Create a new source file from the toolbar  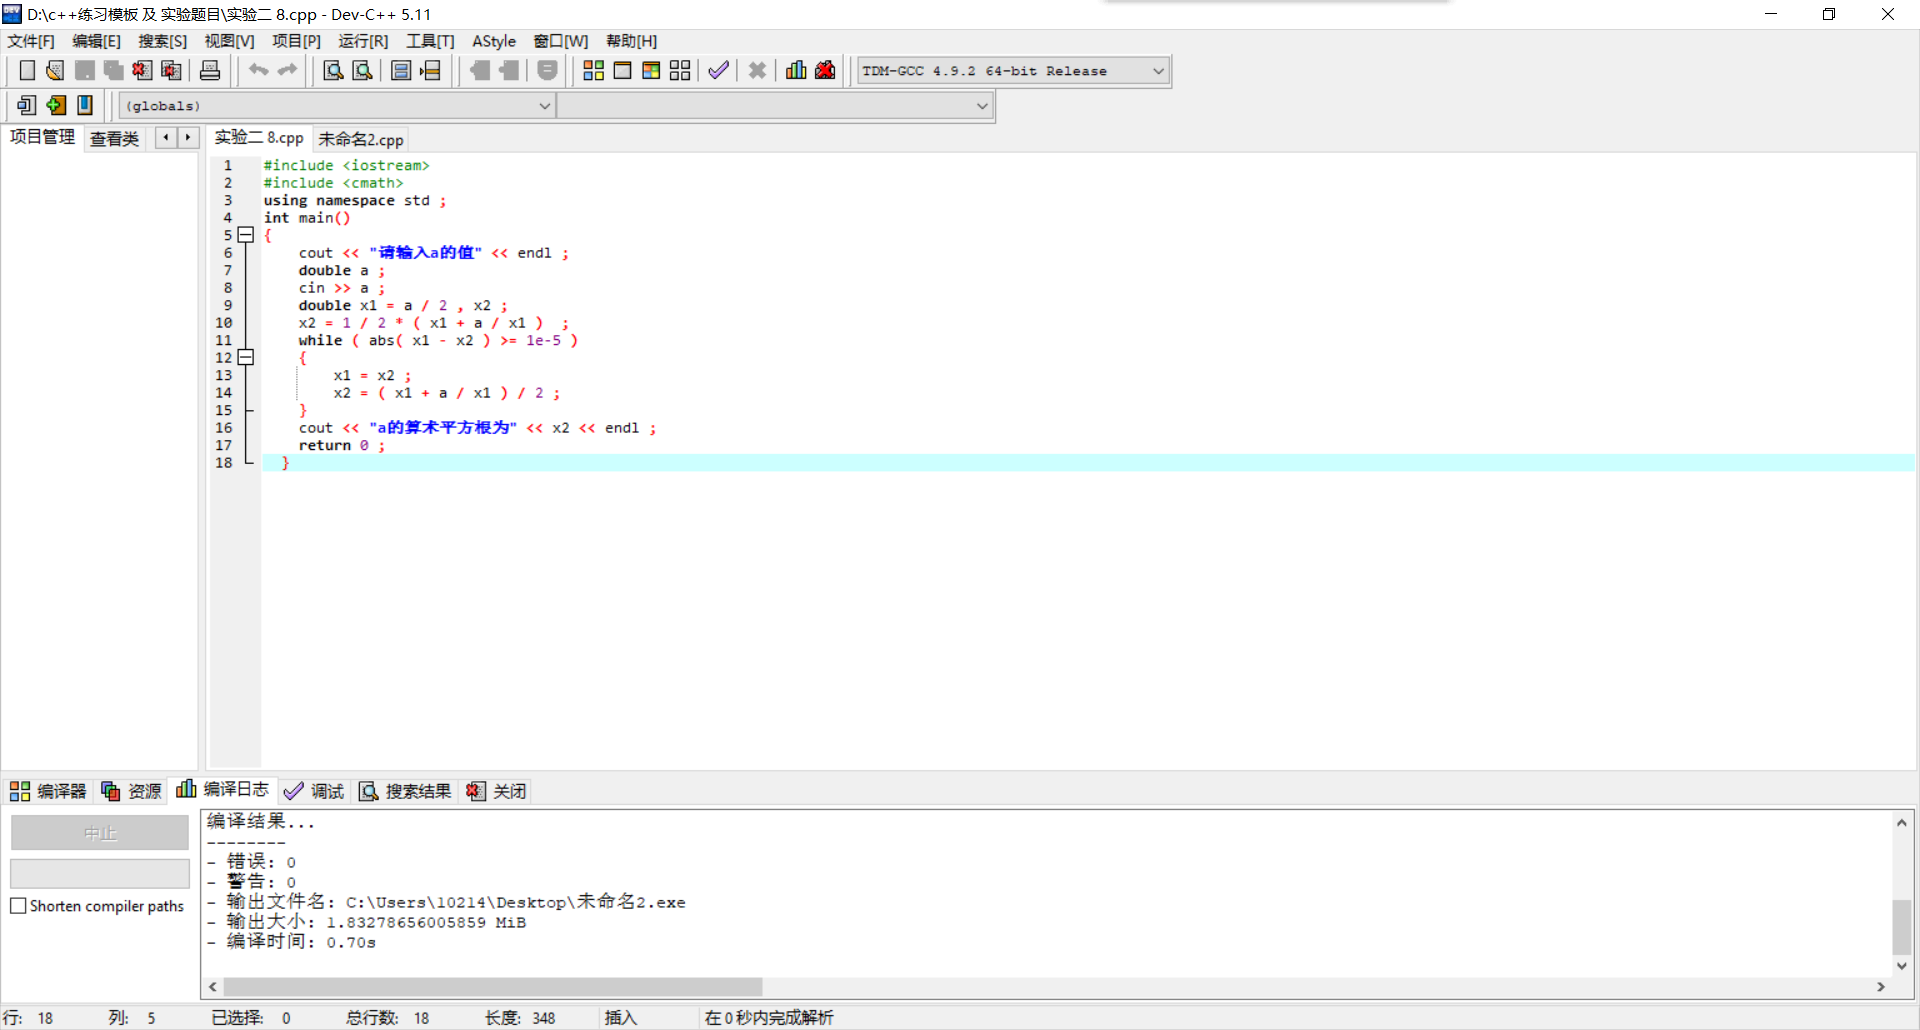click(27, 70)
